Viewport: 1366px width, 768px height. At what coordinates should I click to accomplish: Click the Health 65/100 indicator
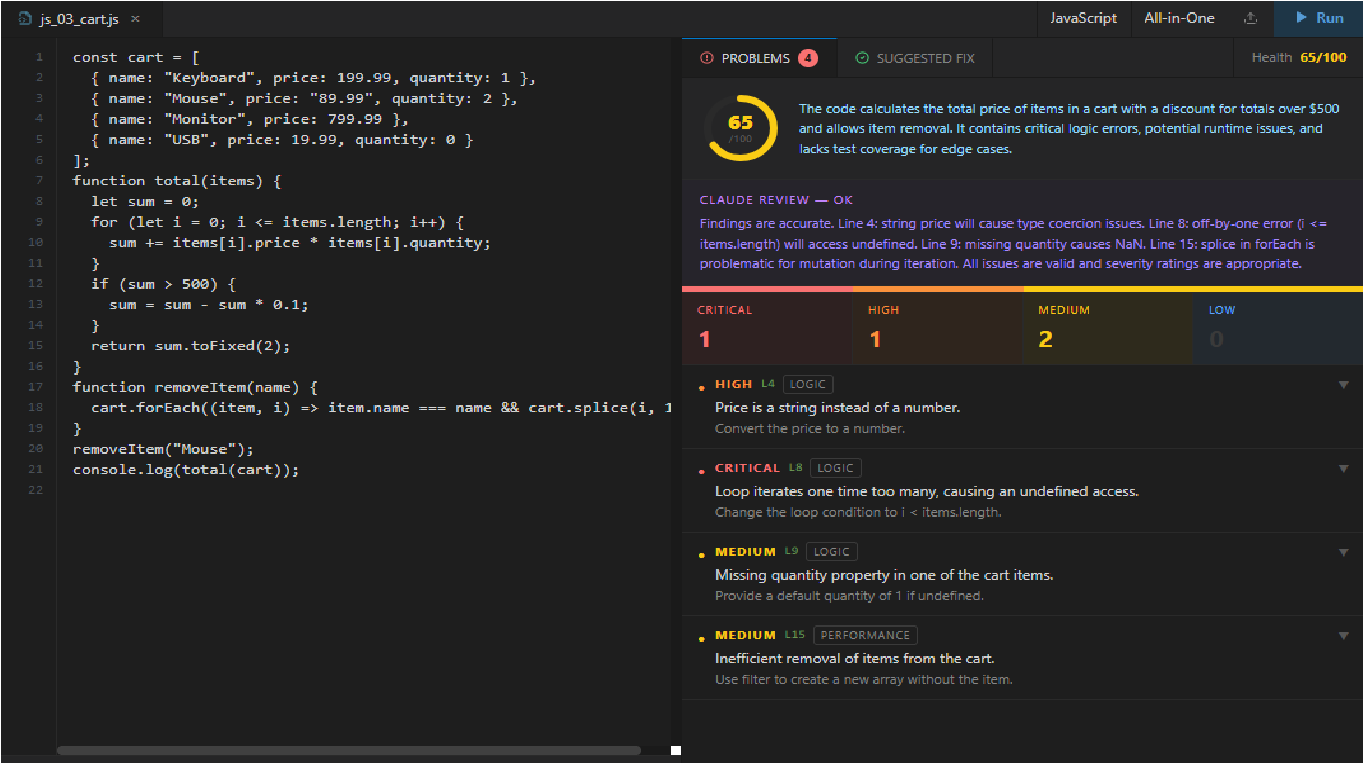point(1299,58)
